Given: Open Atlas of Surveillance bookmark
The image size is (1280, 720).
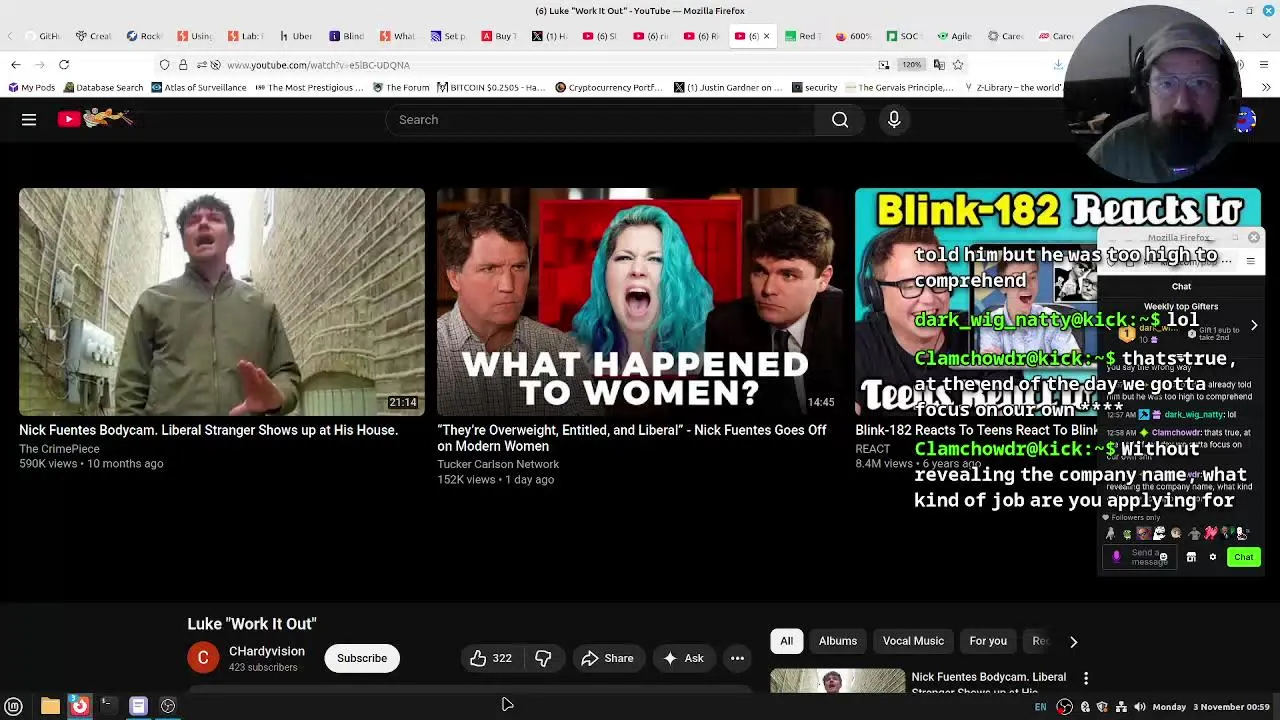Looking at the screenshot, I should click(199, 88).
